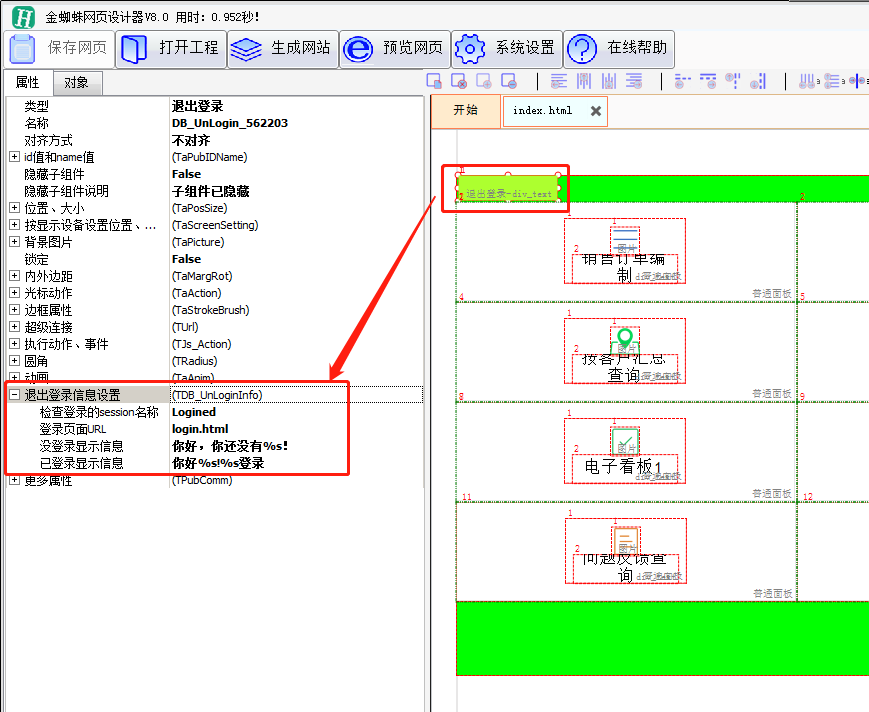
Task: Collapse the 退出登录信息设置 property group
Action: click(14, 395)
